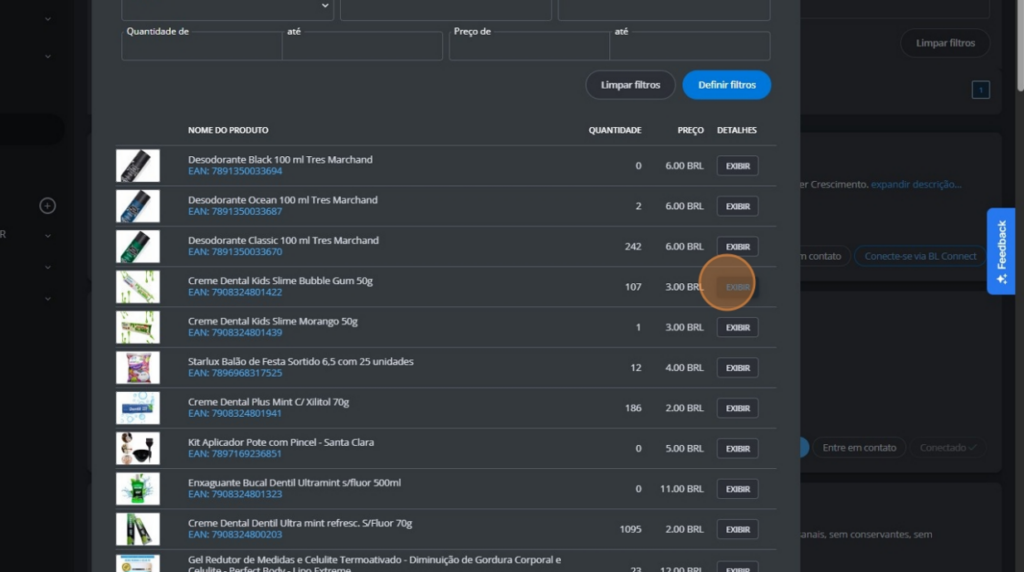Click page number 1 in background pagination
Viewport: 1024px width, 572px height.
[x=980, y=89]
